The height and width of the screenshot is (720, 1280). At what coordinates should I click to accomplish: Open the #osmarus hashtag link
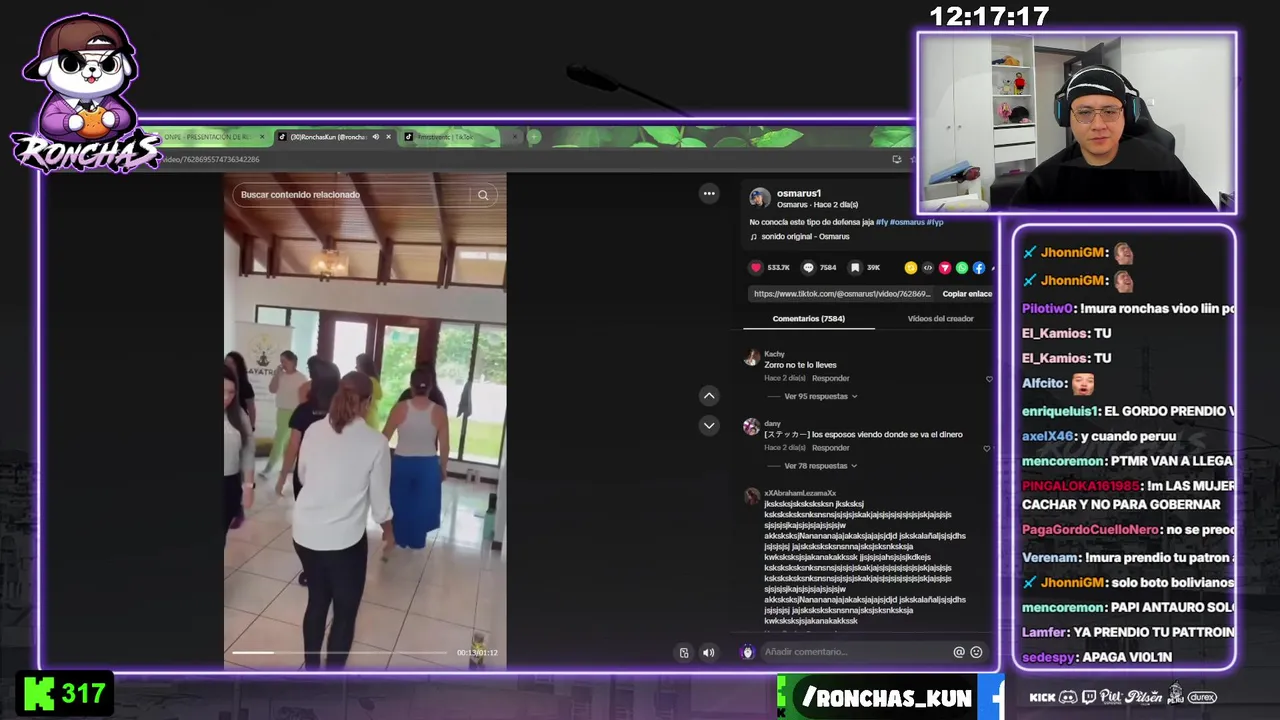point(907,222)
